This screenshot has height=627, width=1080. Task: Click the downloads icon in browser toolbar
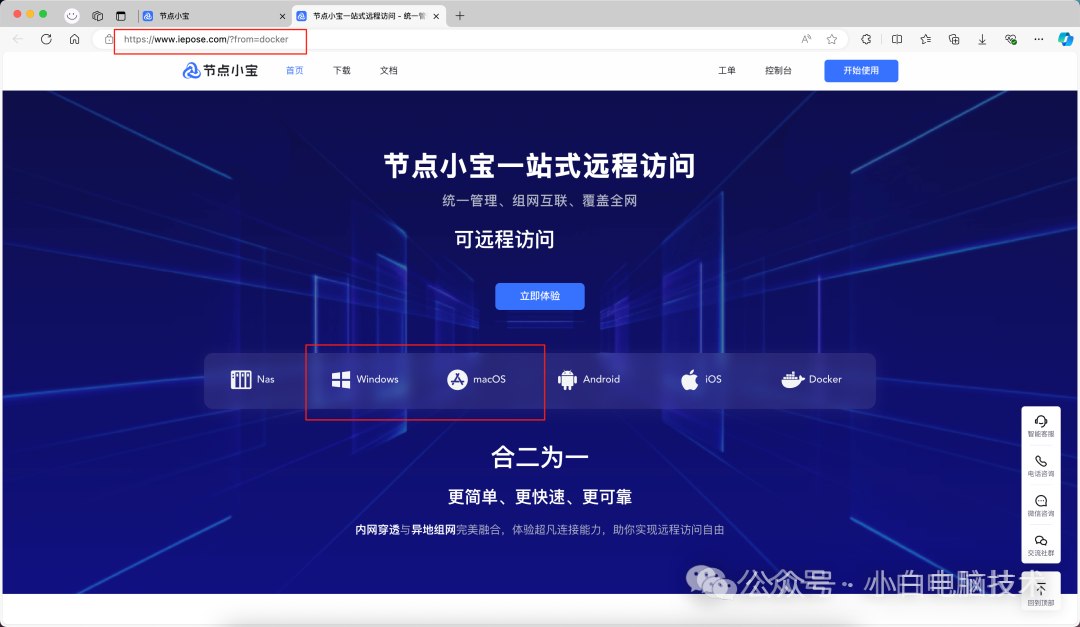click(x=980, y=41)
